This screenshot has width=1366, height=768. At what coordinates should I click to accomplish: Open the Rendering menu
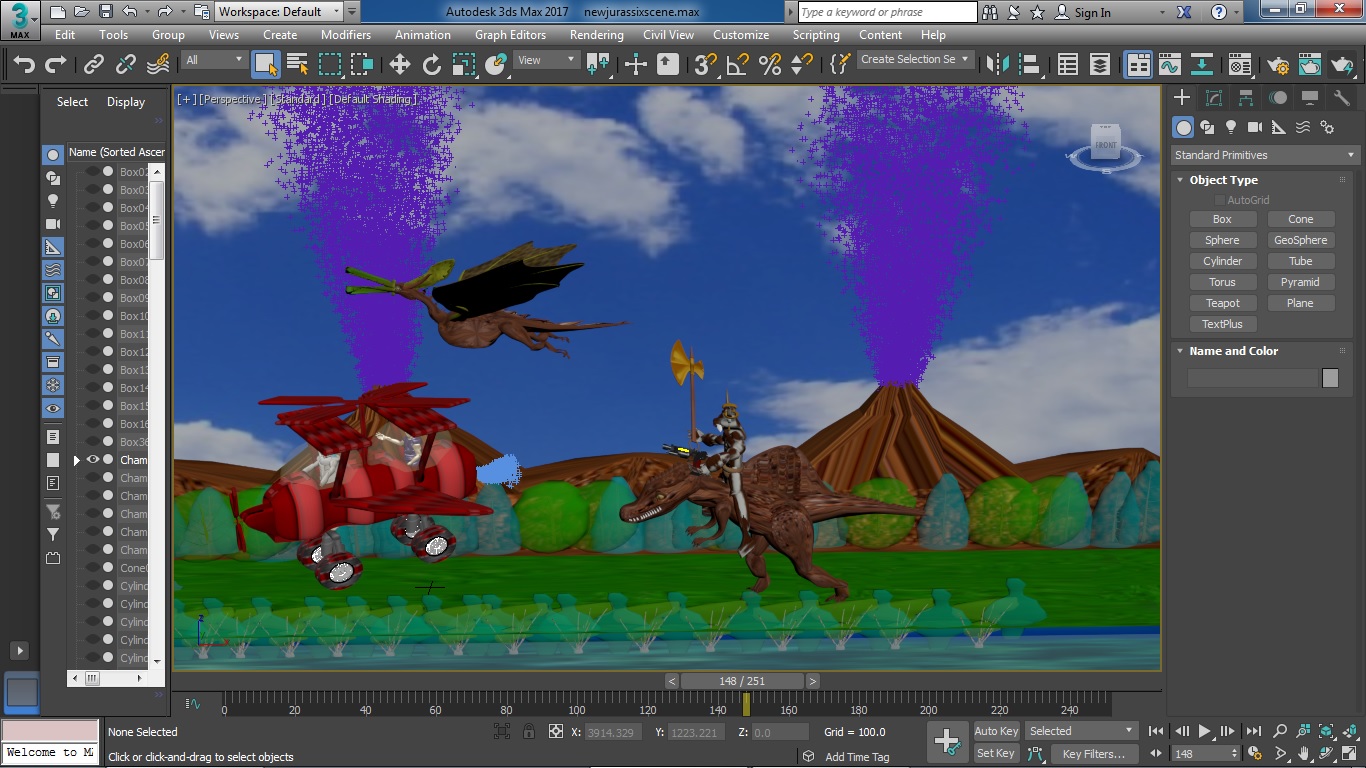(x=597, y=34)
